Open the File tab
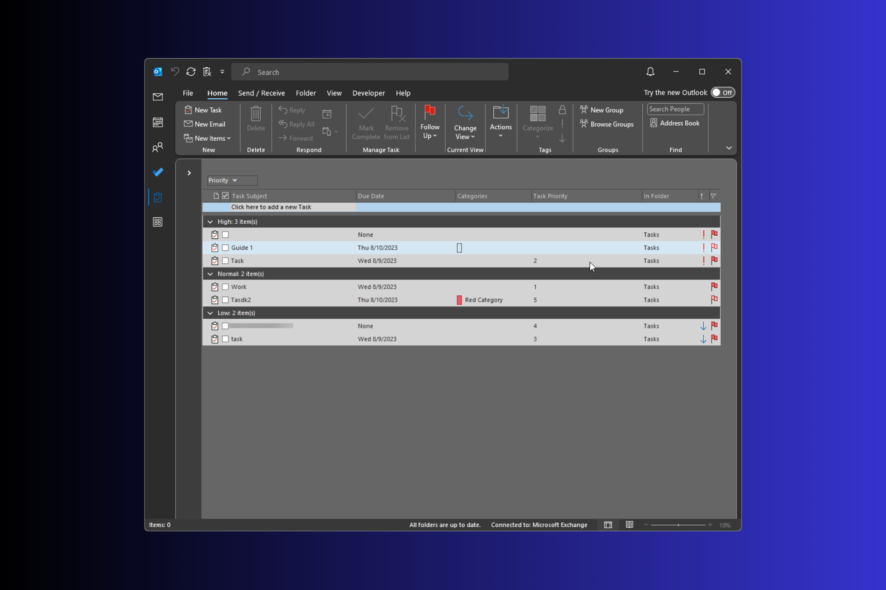 188,93
